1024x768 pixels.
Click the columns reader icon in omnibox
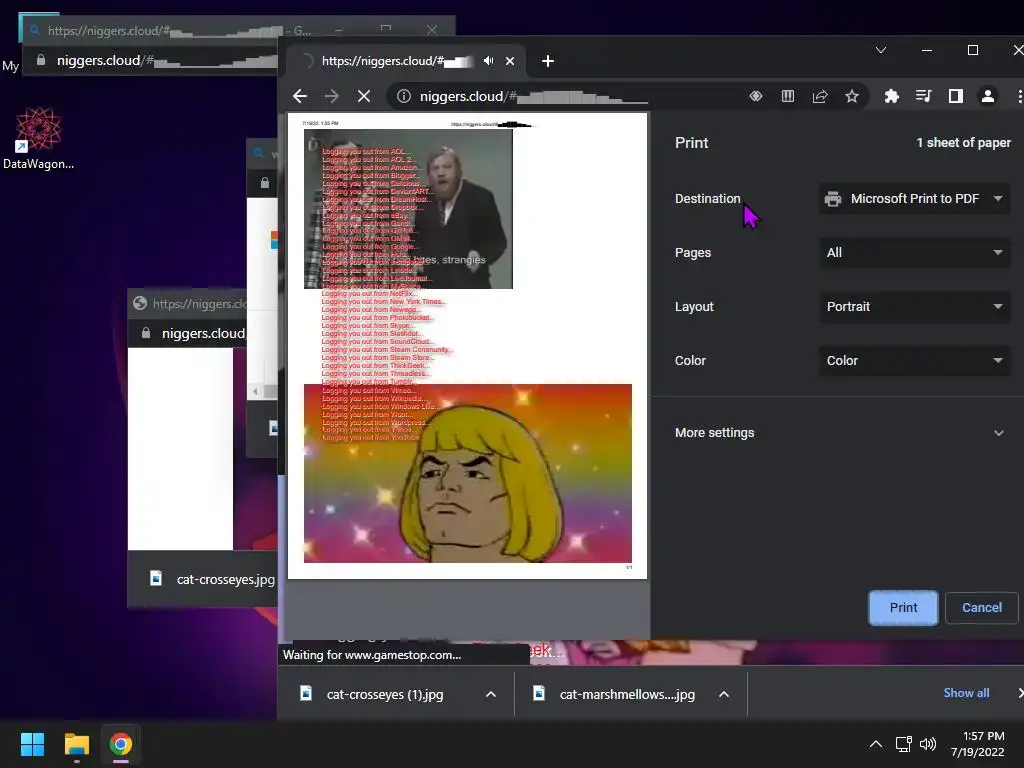click(788, 97)
